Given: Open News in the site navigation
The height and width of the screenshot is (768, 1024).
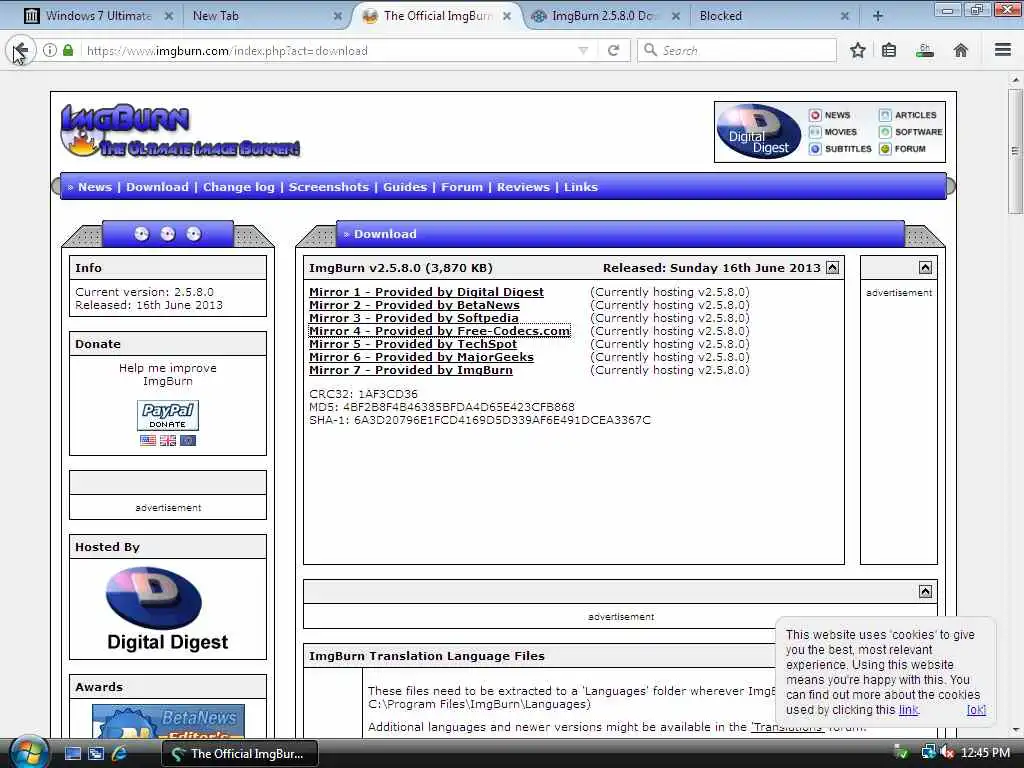Looking at the screenshot, I should tap(95, 187).
